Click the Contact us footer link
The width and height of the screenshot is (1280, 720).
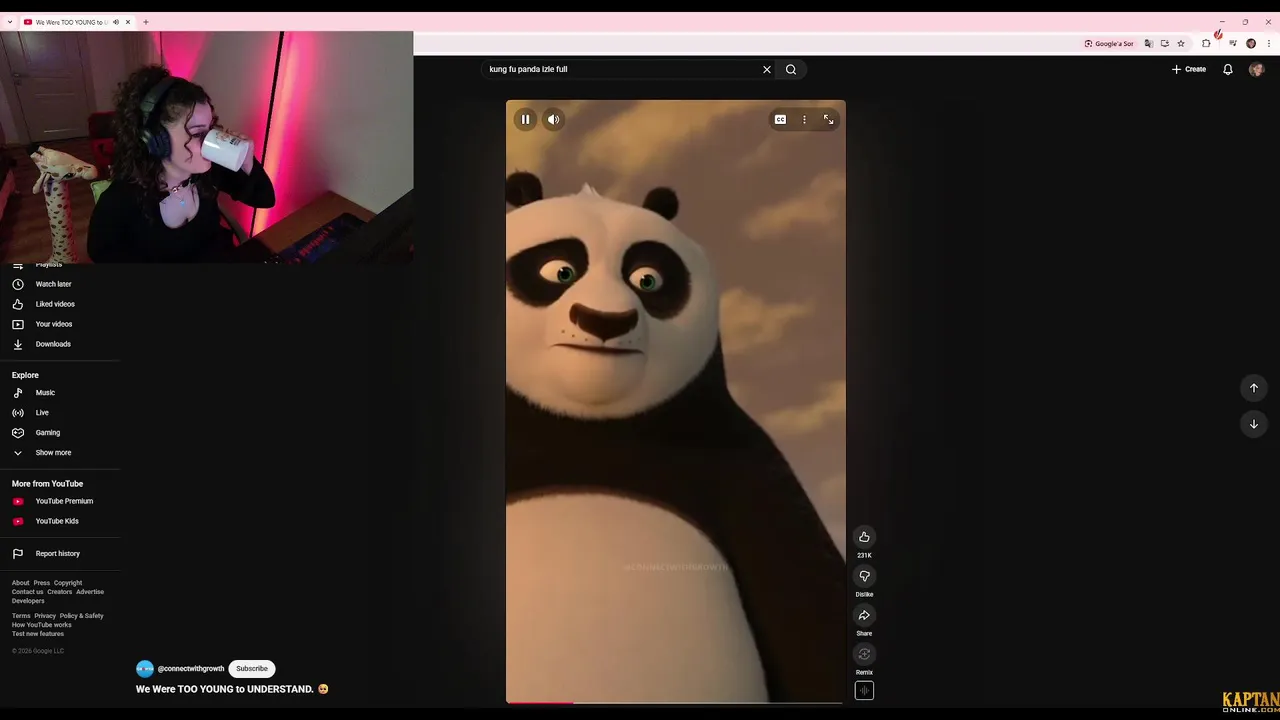[27, 592]
